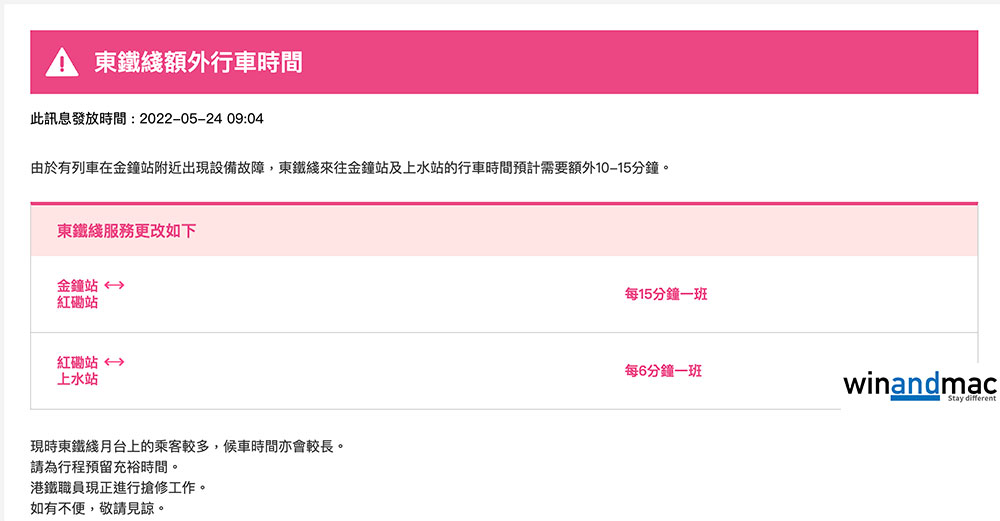Screen dimensions: 1000x521
Task: Click the apology line 如有不便，敬請見諒
Action: 97,508
